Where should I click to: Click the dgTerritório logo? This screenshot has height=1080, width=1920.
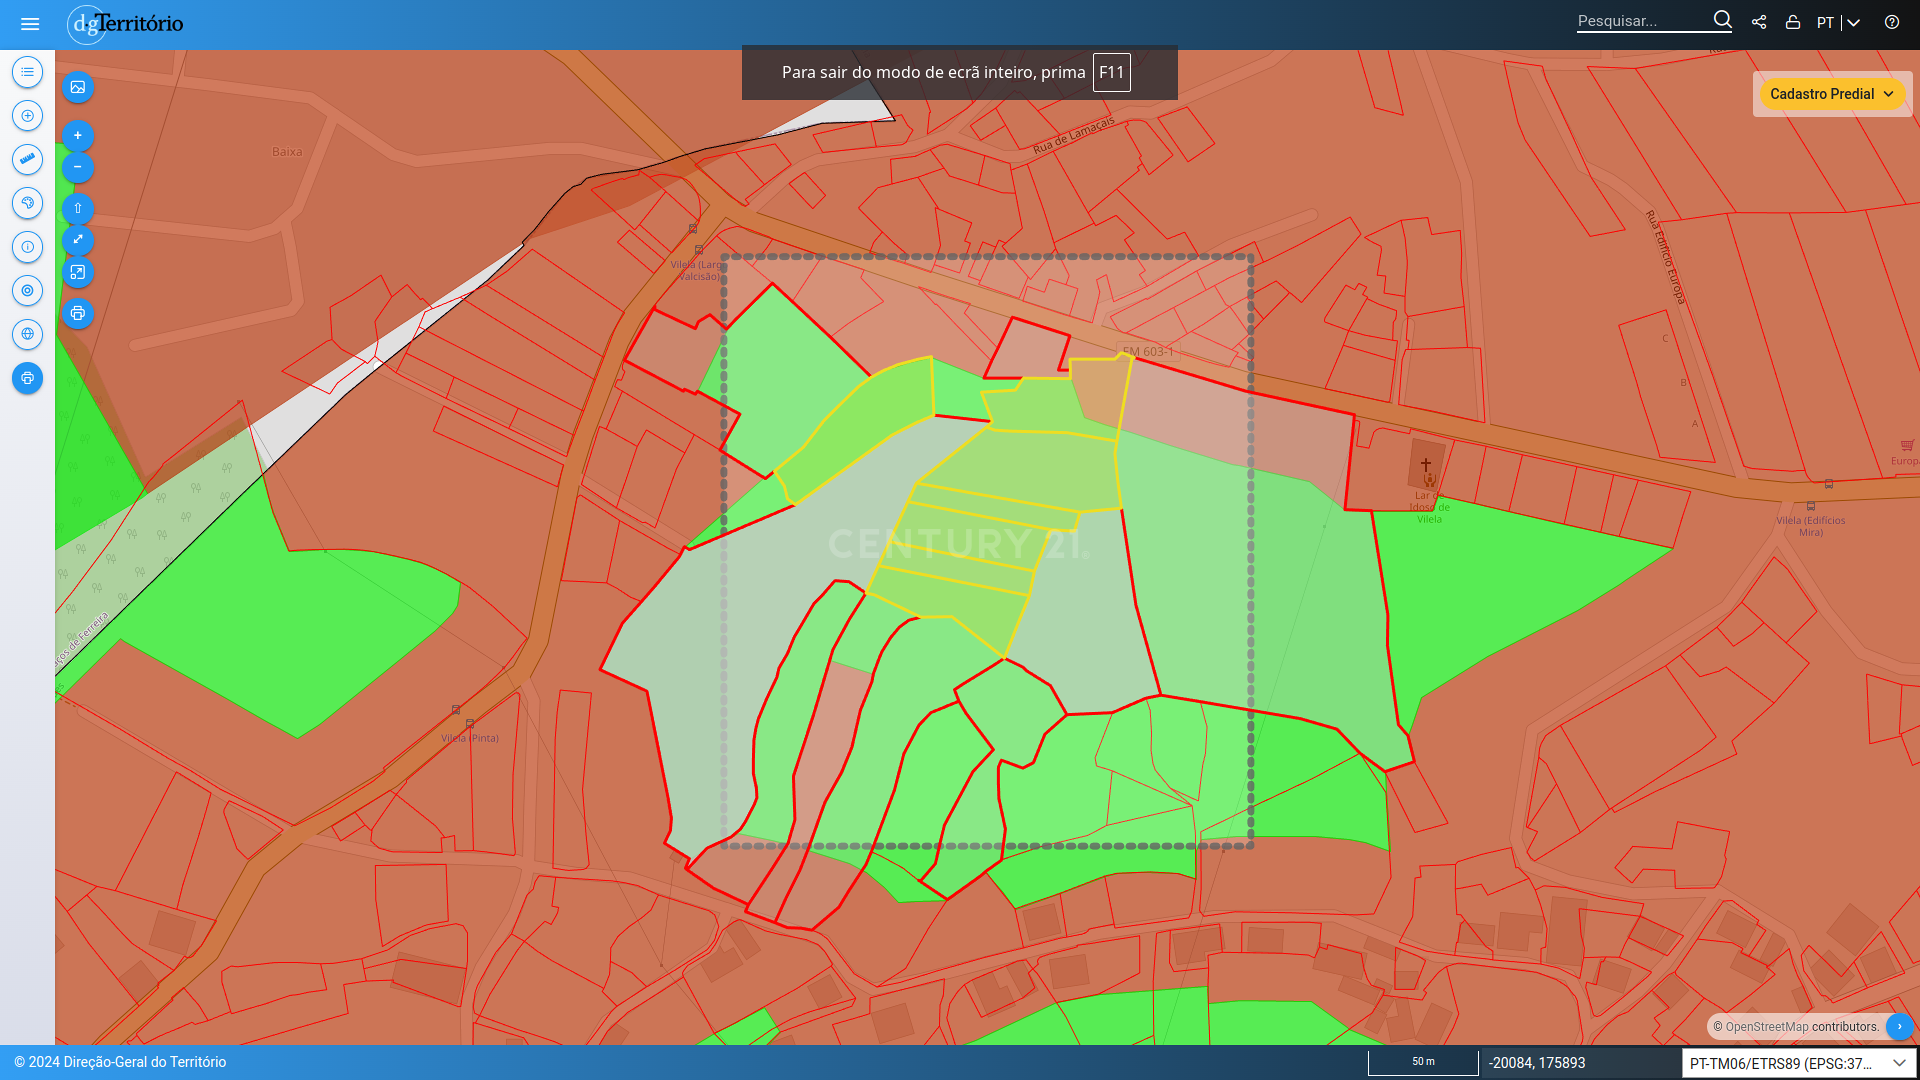pos(126,24)
